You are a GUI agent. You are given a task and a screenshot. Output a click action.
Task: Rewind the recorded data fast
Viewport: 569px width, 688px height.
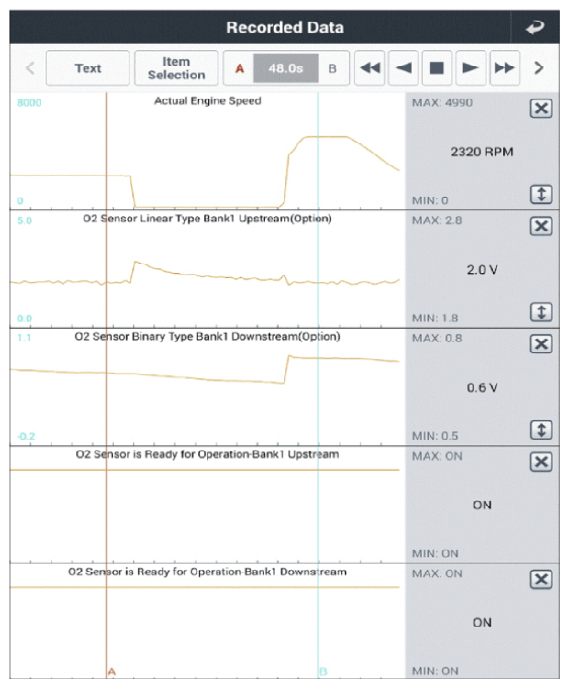click(x=370, y=68)
